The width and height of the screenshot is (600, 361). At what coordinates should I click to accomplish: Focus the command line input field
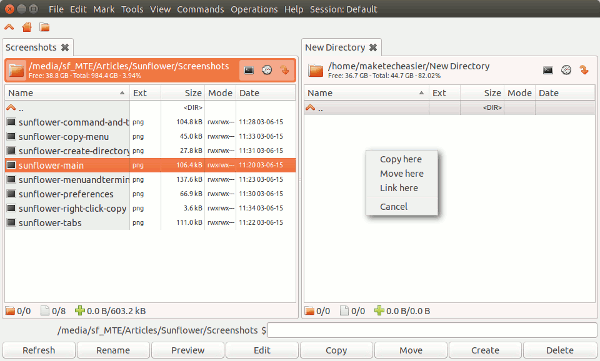(x=432, y=330)
